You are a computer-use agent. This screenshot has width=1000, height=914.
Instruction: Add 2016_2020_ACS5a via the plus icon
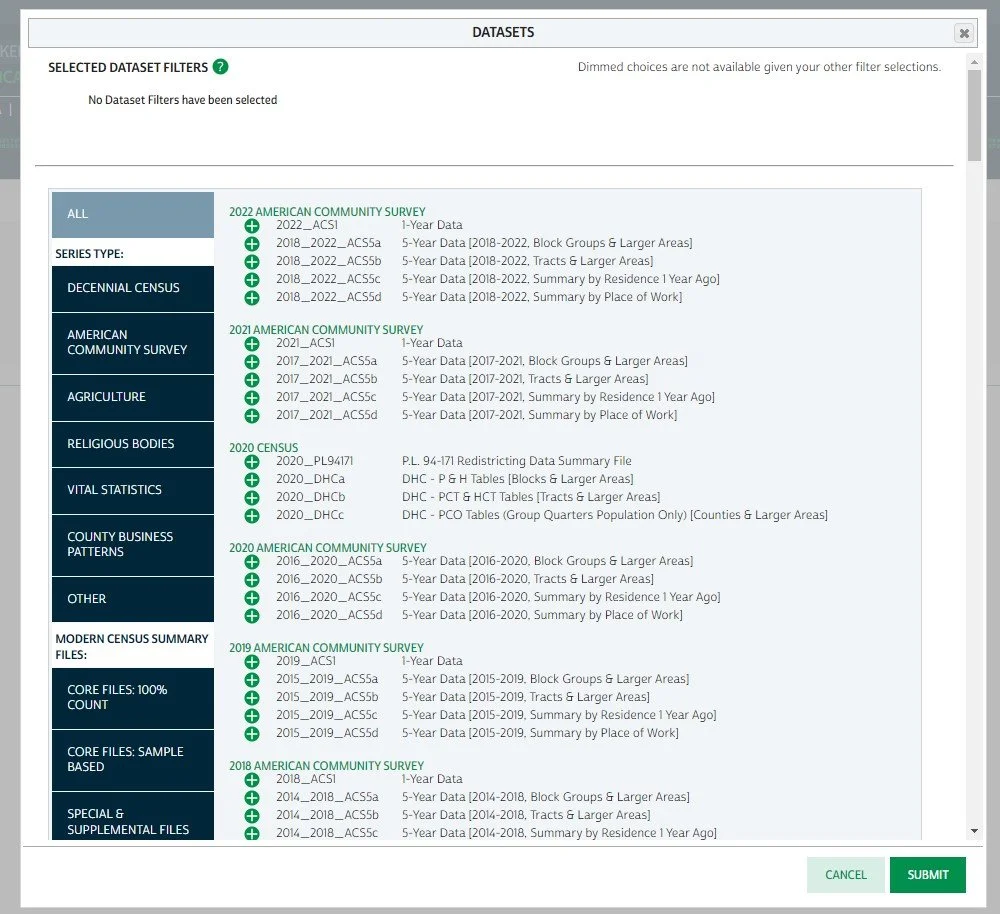tap(252, 562)
